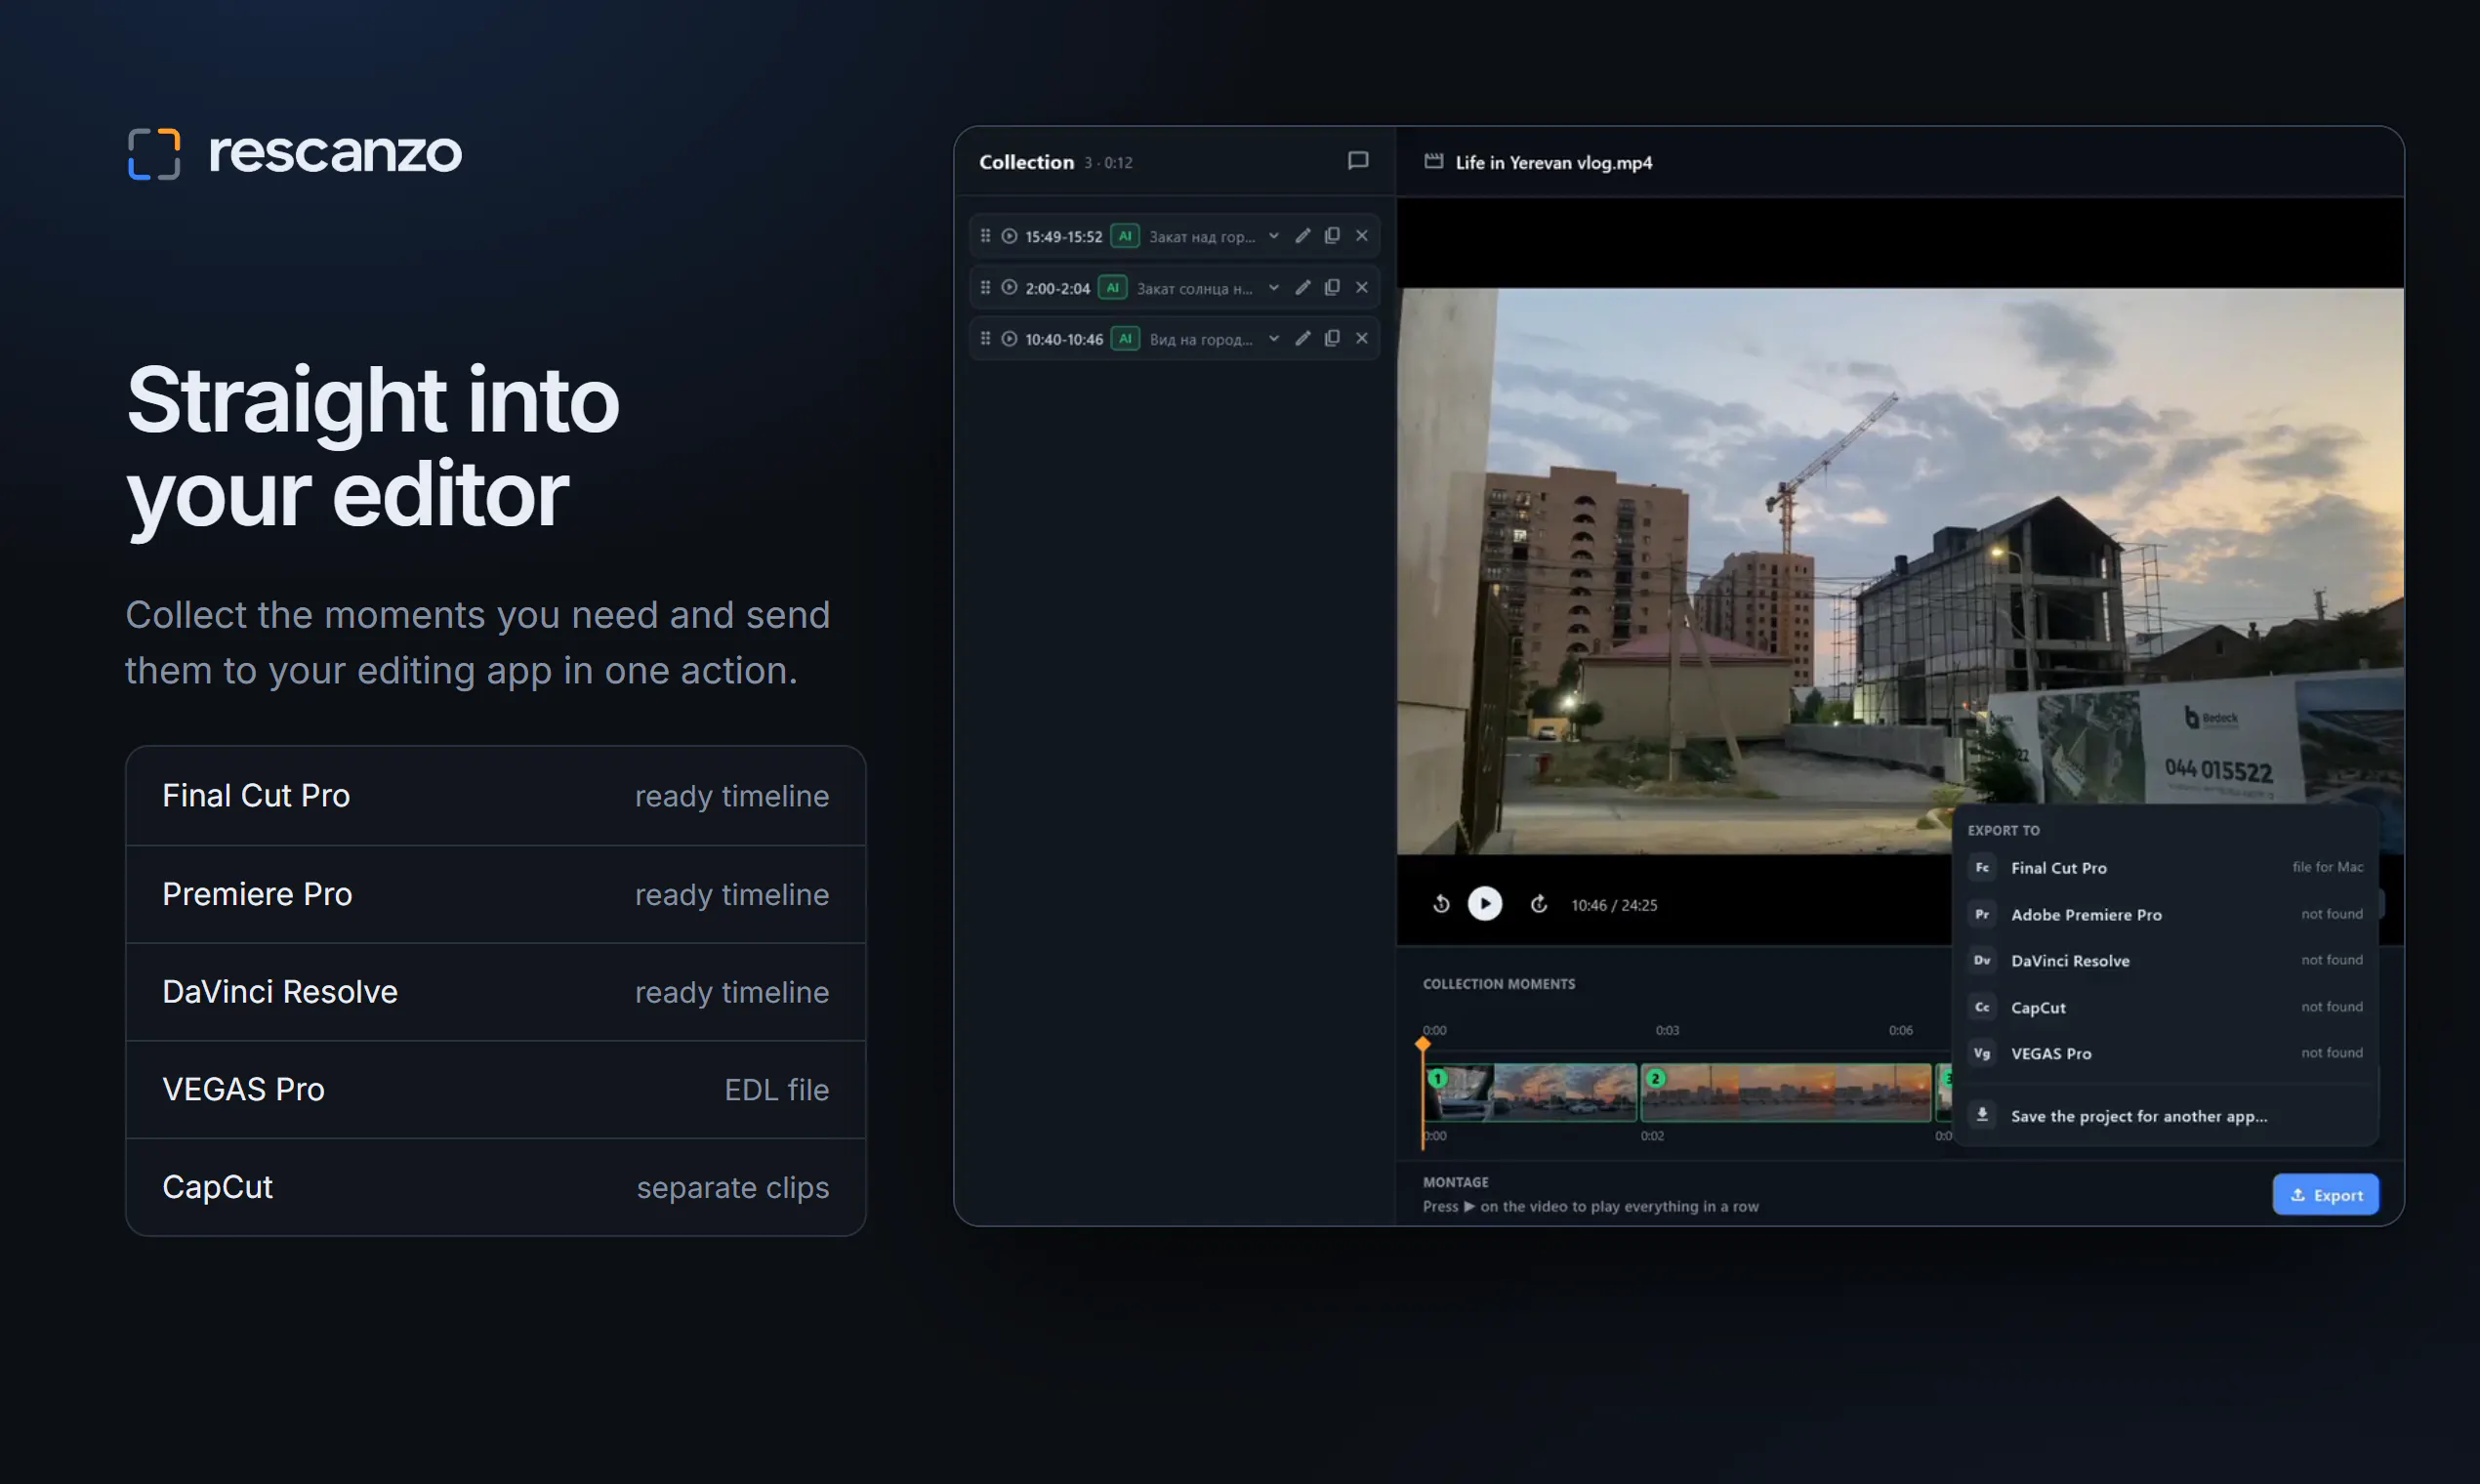Click the rescanzo logo
Viewport: 2480px width, 1484px height.
tap(294, 153)
